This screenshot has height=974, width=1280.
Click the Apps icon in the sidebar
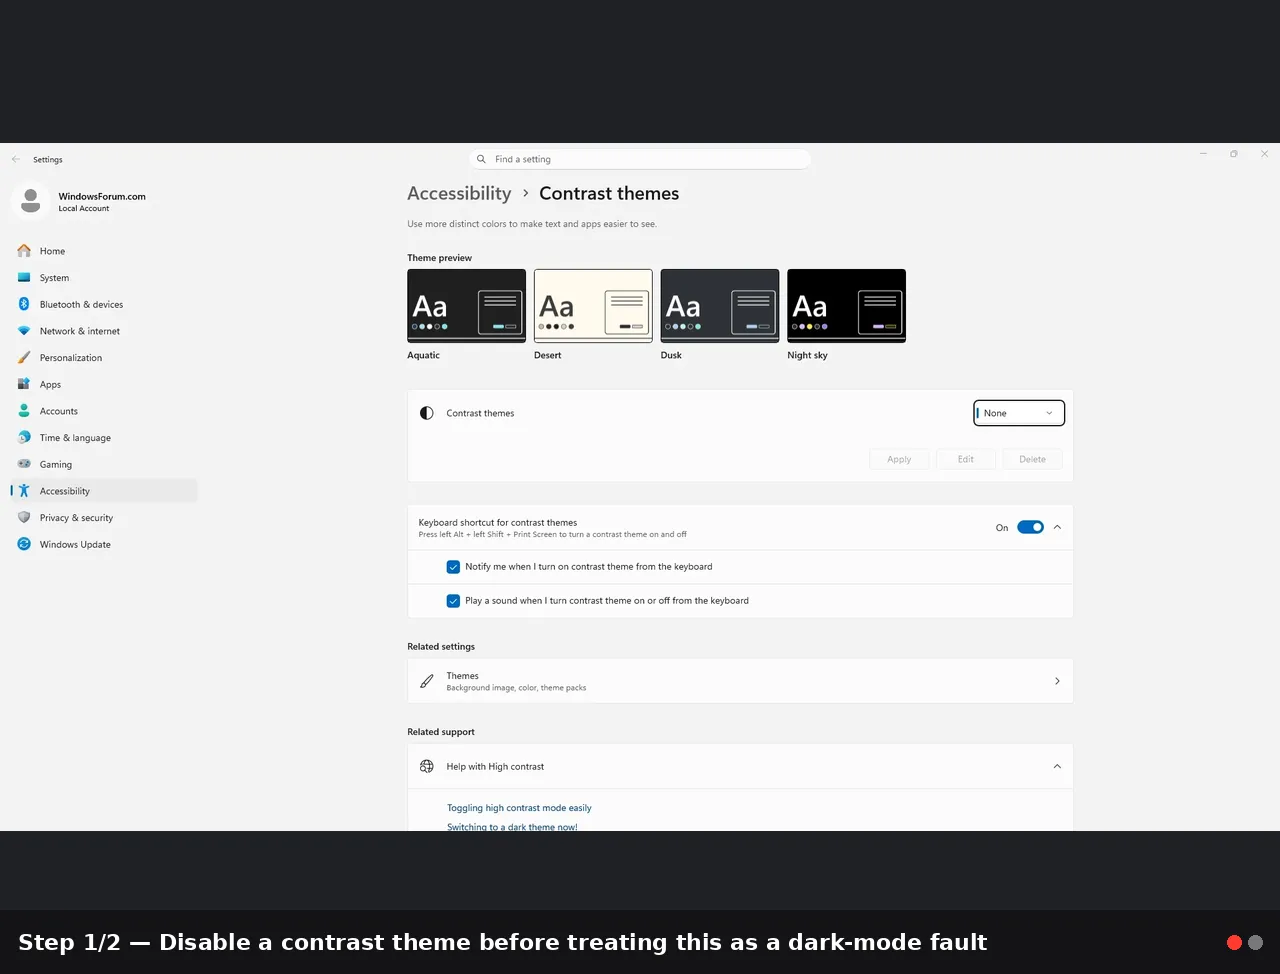coord(24,384)
